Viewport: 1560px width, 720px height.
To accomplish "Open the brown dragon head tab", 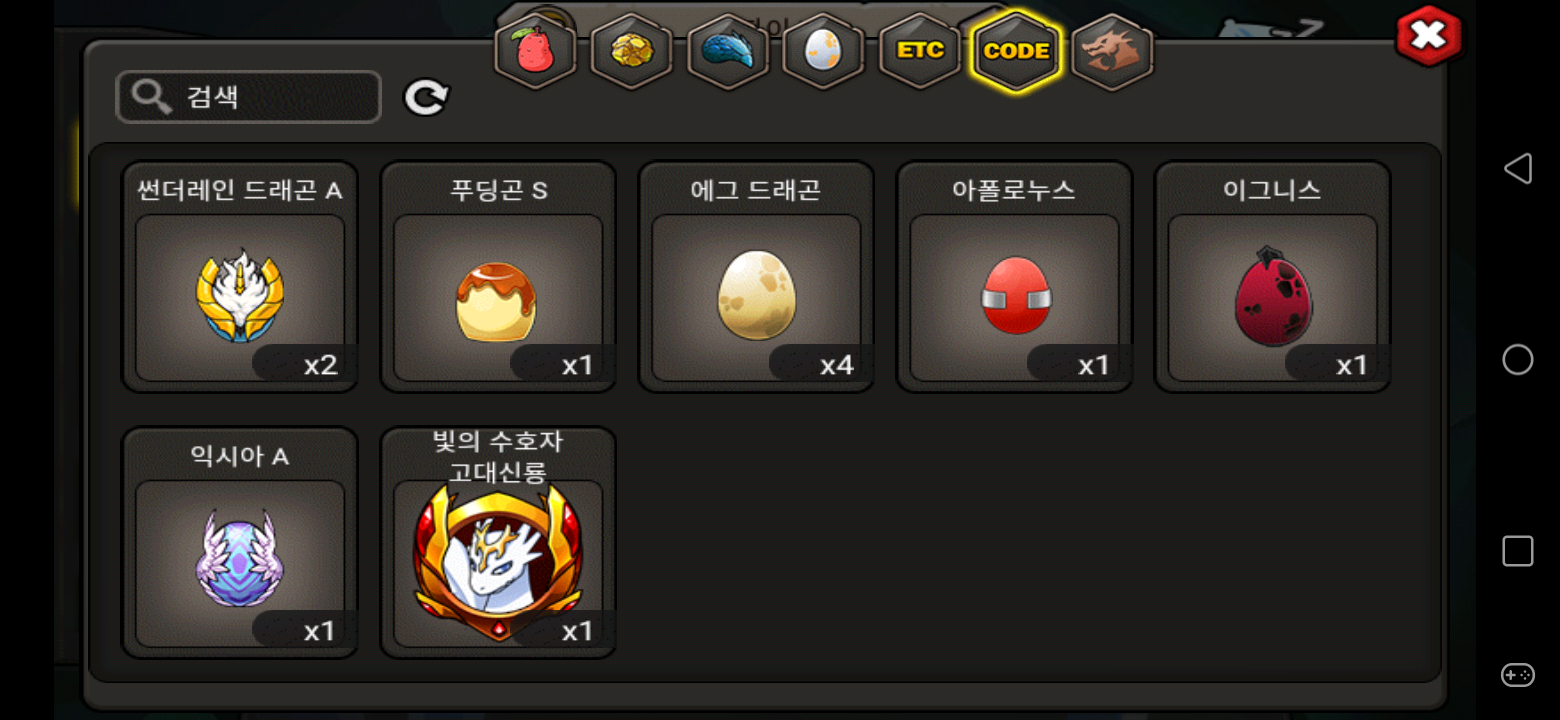I will (x=1112, y=52).
